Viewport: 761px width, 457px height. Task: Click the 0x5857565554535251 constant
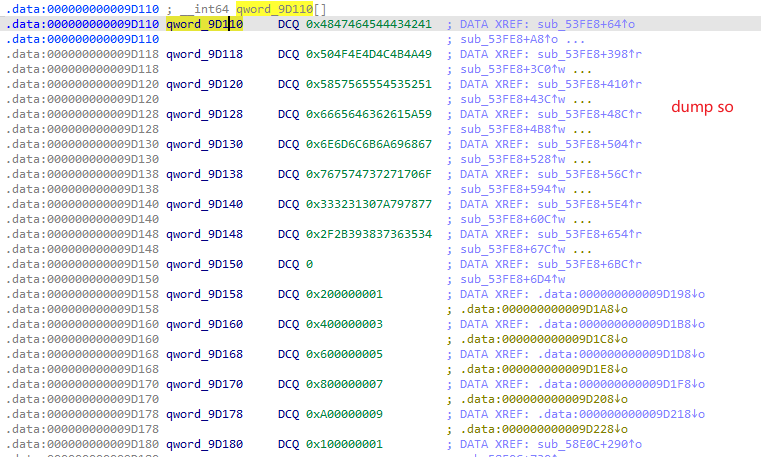click(369, 83)
